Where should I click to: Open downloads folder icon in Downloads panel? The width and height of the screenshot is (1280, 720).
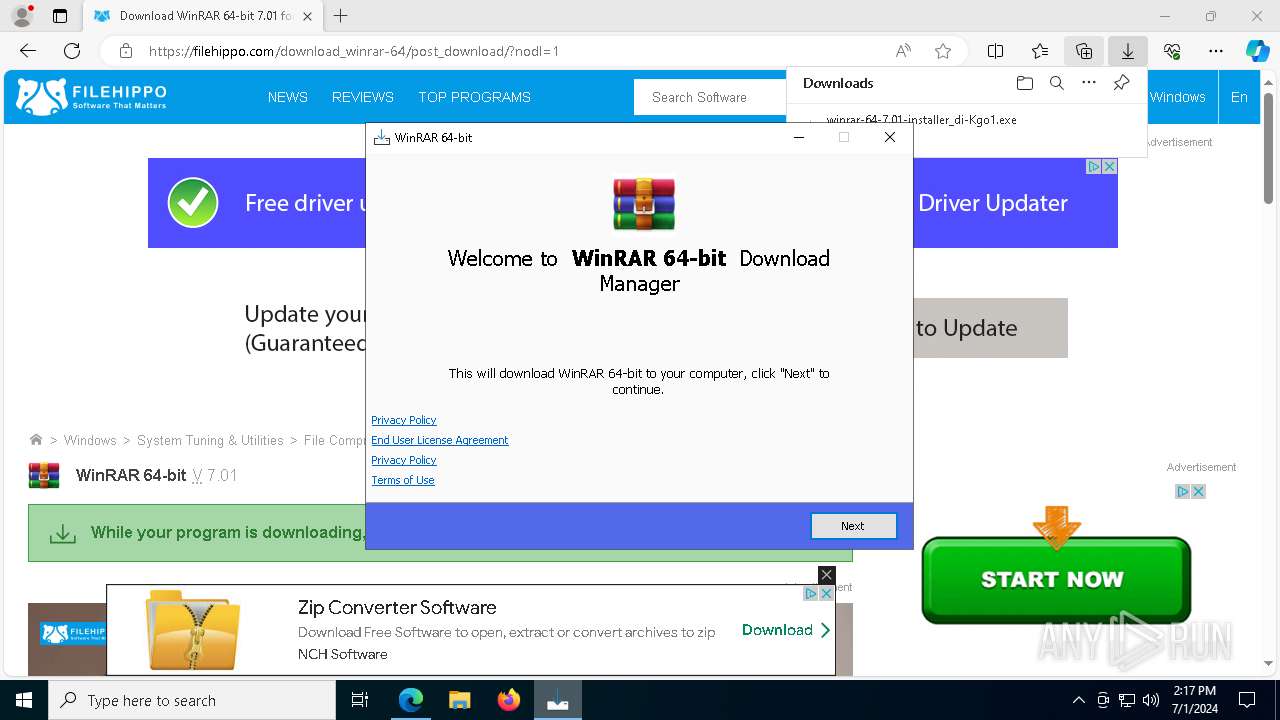(1024, 83)
